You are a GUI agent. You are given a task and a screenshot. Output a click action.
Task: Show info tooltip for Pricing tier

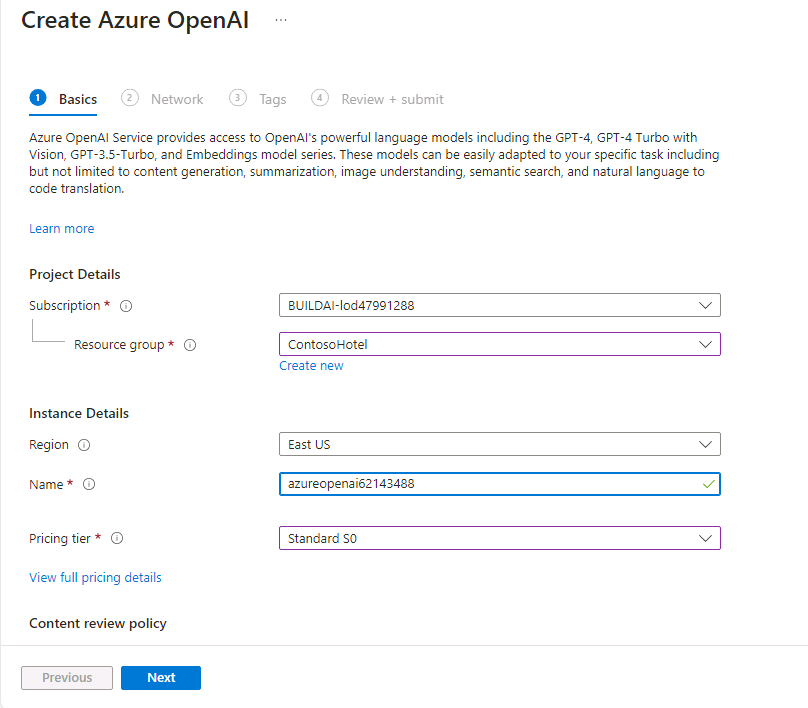[117, 538]
